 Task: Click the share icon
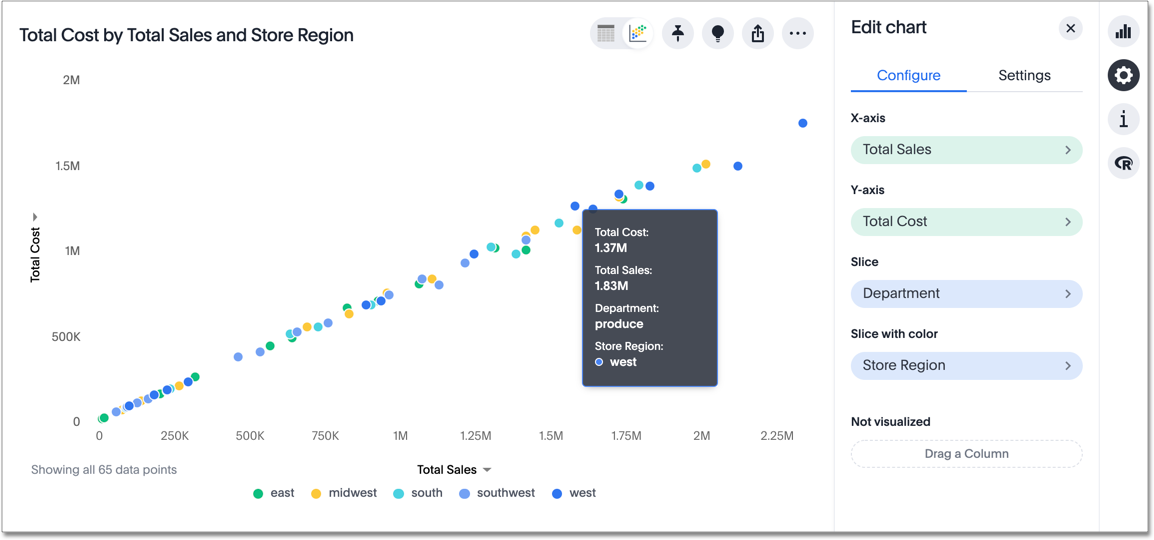coord(758,33)
